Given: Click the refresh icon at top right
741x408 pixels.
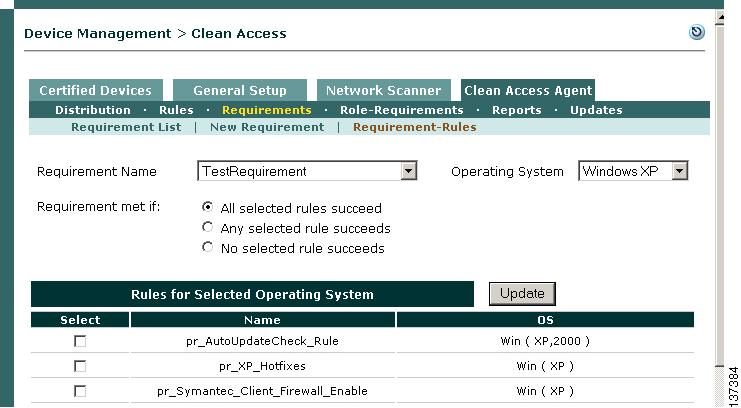Looking at the screenshot, I should coord(697,33).
